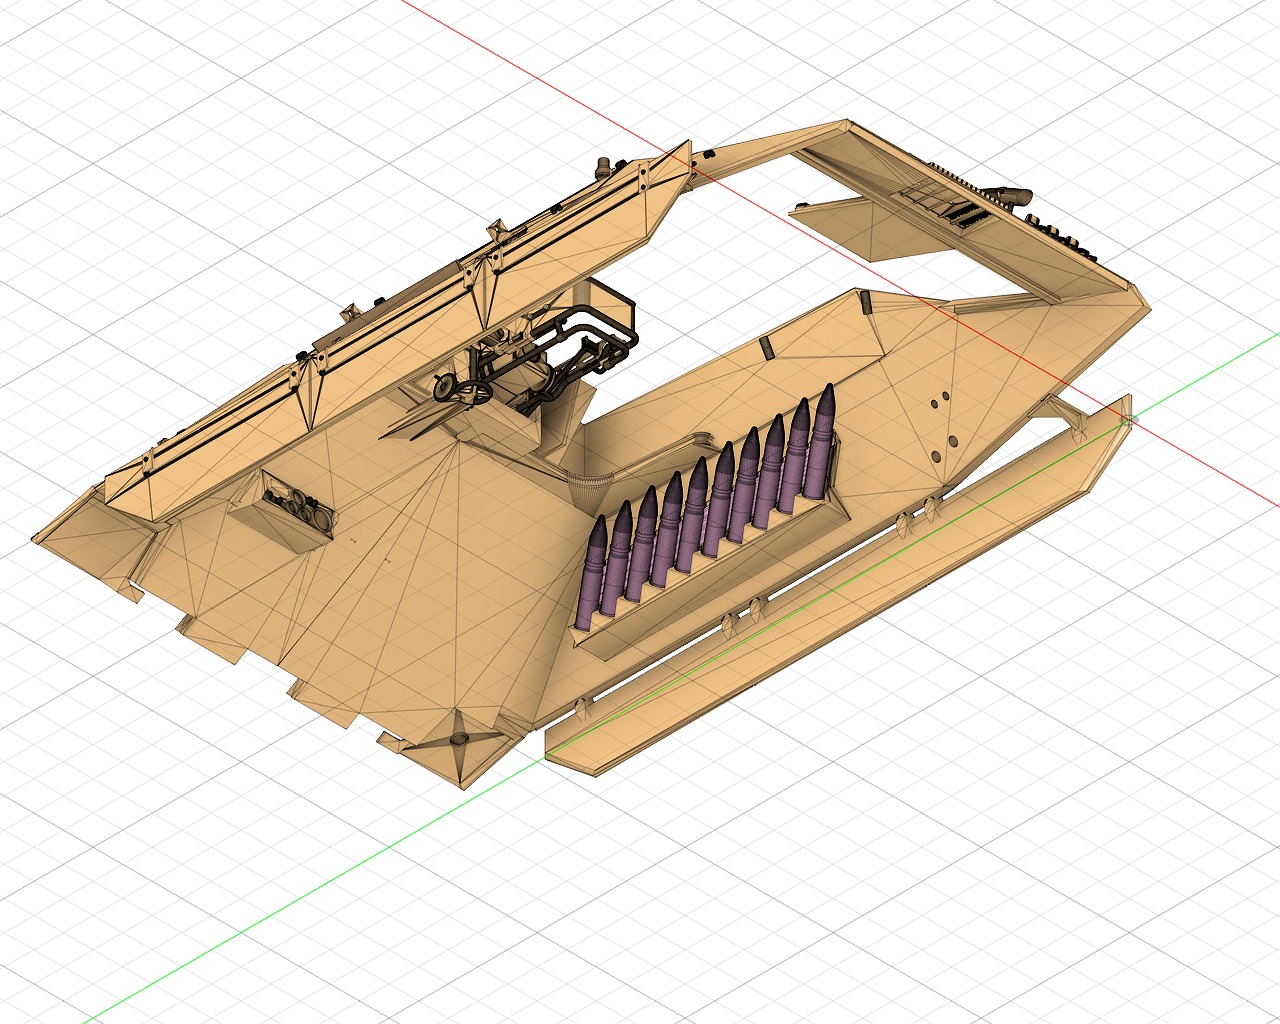Viewport: 1280px width, 1024px height.
Task: Select the dark exhaust cylinder on the rear edge
Action: coord(1012,195)
